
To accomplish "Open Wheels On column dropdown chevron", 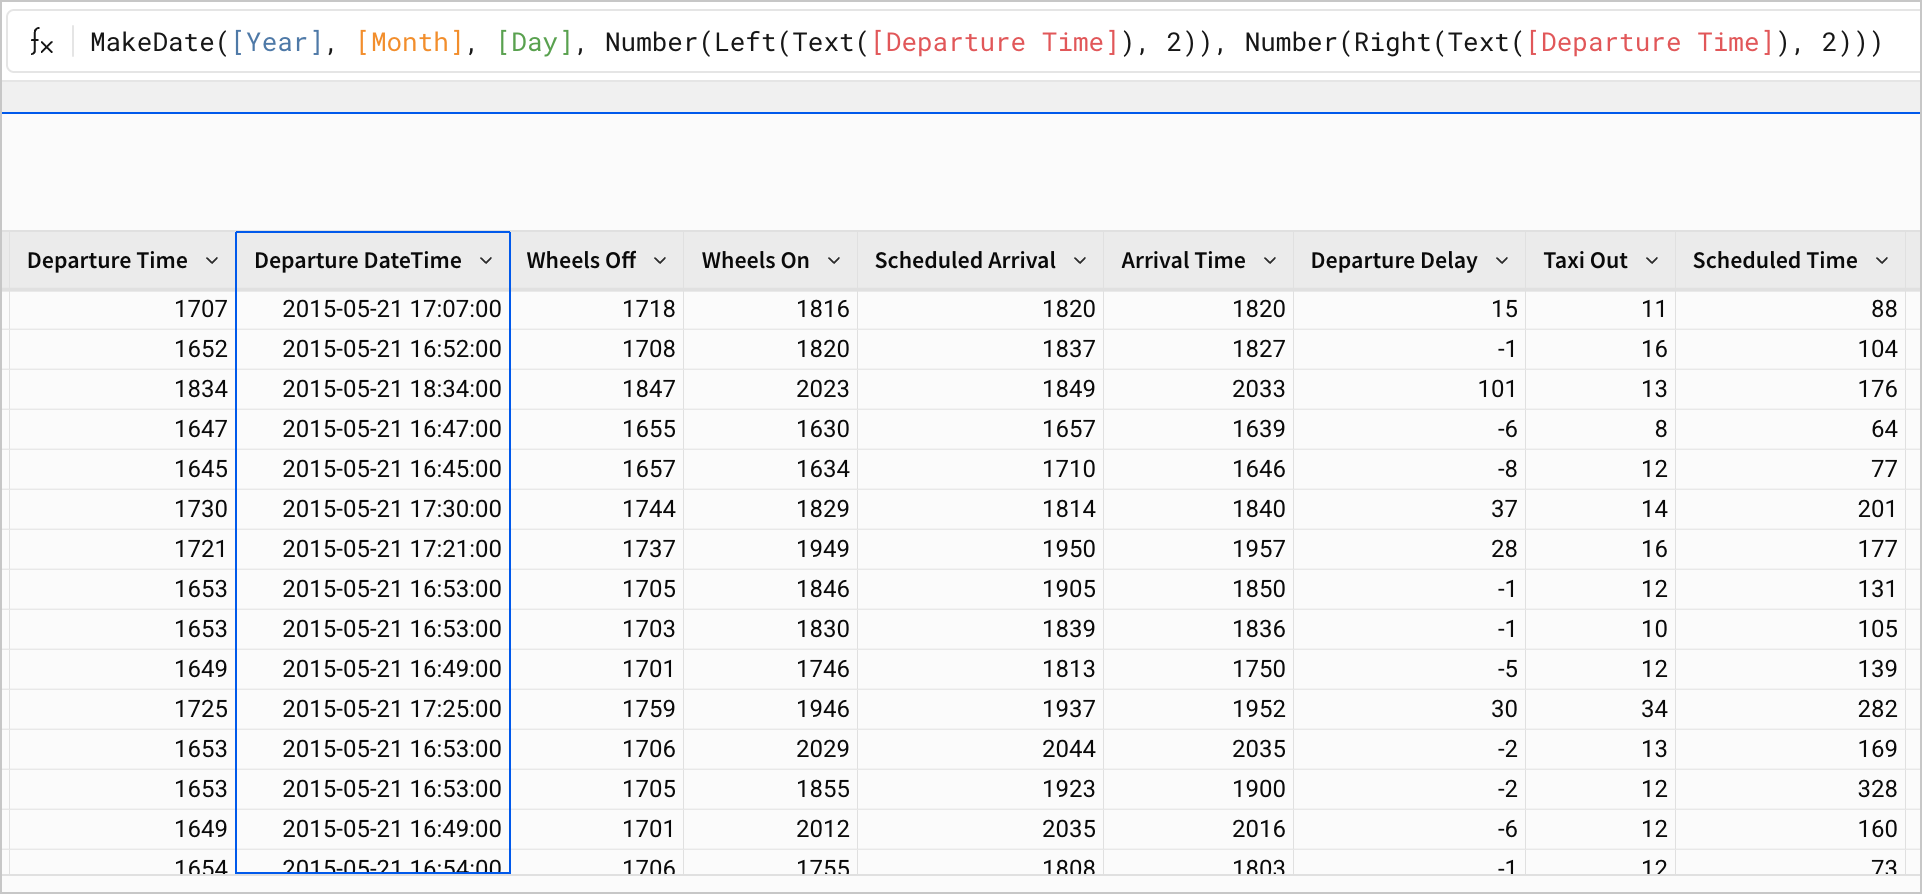I will (x=834, y=261).
